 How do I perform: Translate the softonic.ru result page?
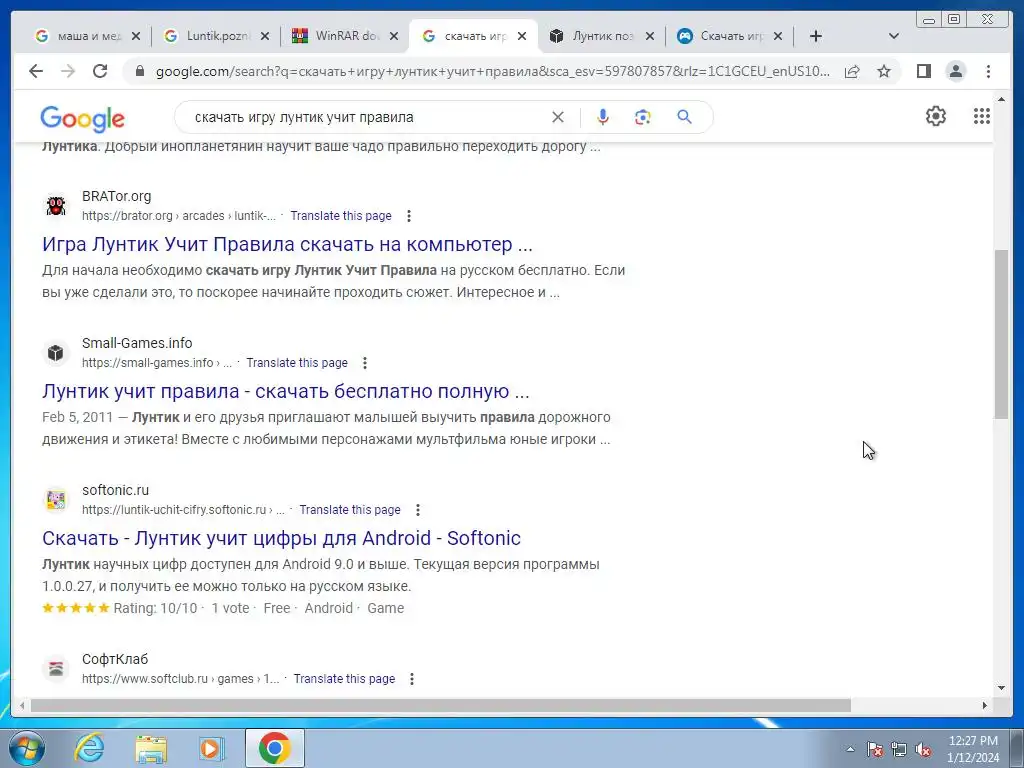point(350,510)
